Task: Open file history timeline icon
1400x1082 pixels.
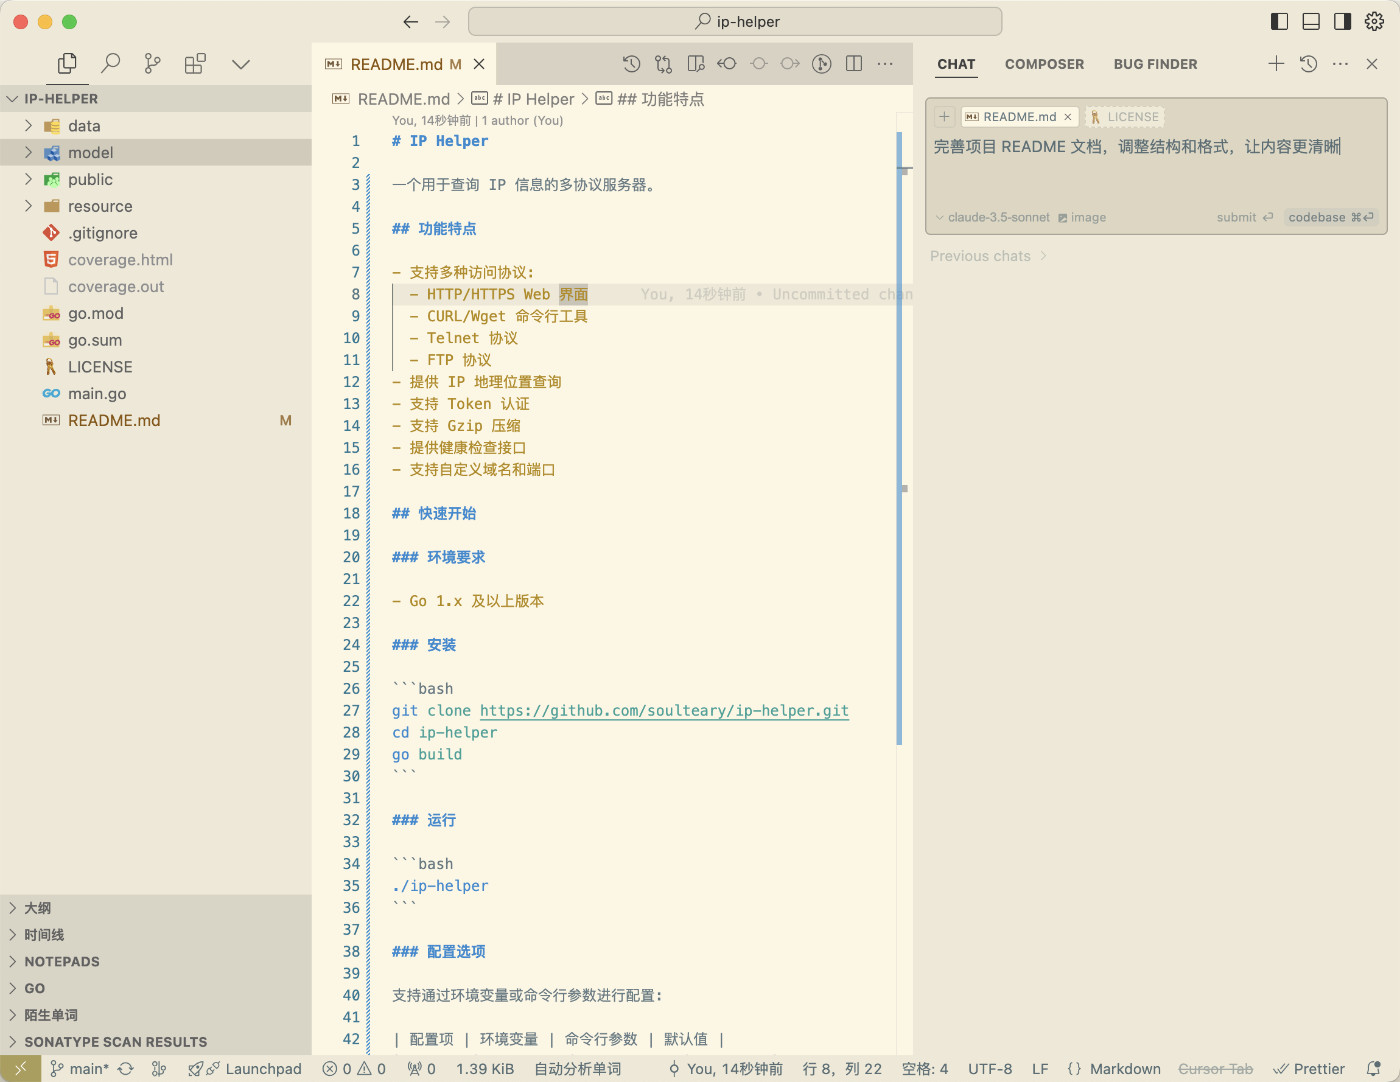Action: 631,64
